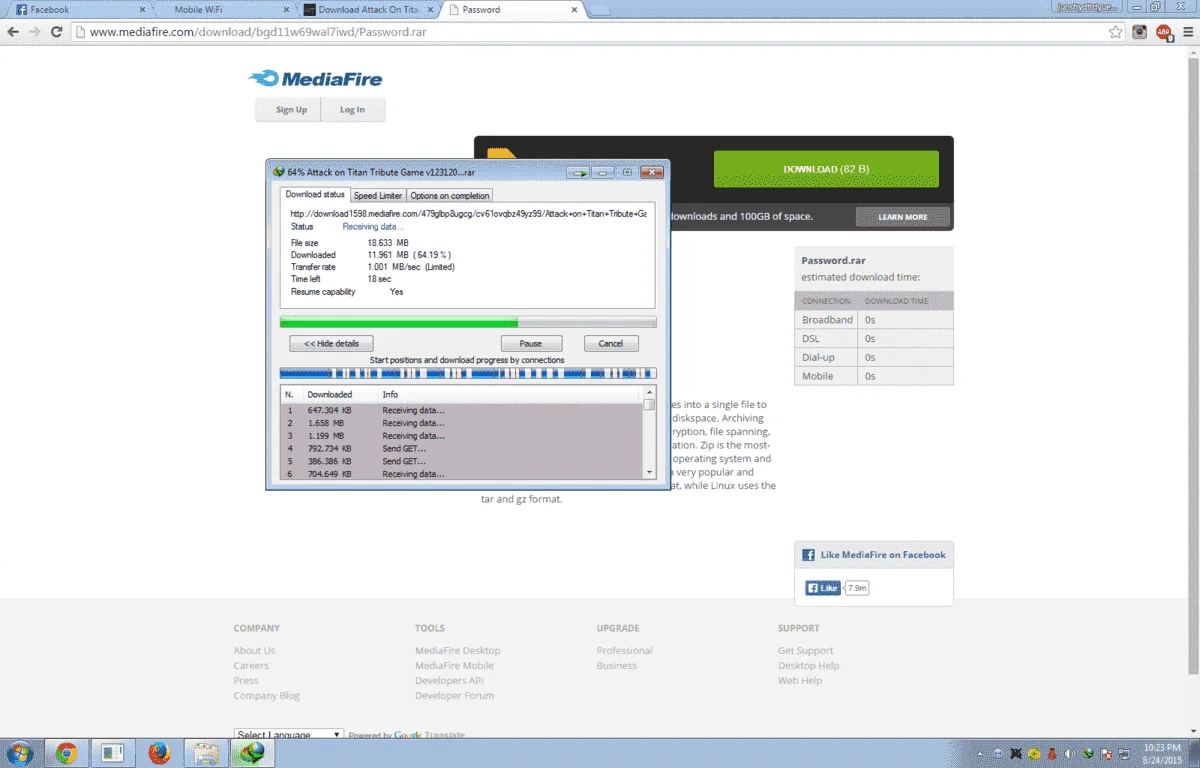This screenshot has height=768, width=1200.
Task: Click the MediaFire logo
Action: pos(315,79)
